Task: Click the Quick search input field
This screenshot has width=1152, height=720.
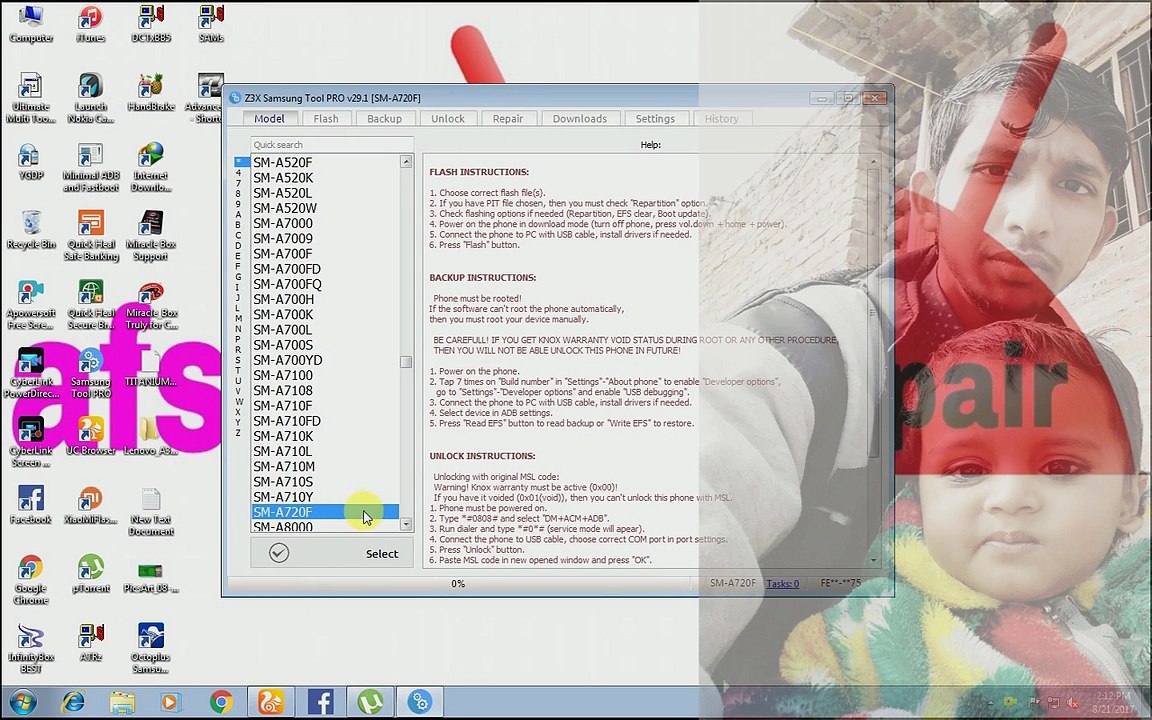Action: pos(332,145)
